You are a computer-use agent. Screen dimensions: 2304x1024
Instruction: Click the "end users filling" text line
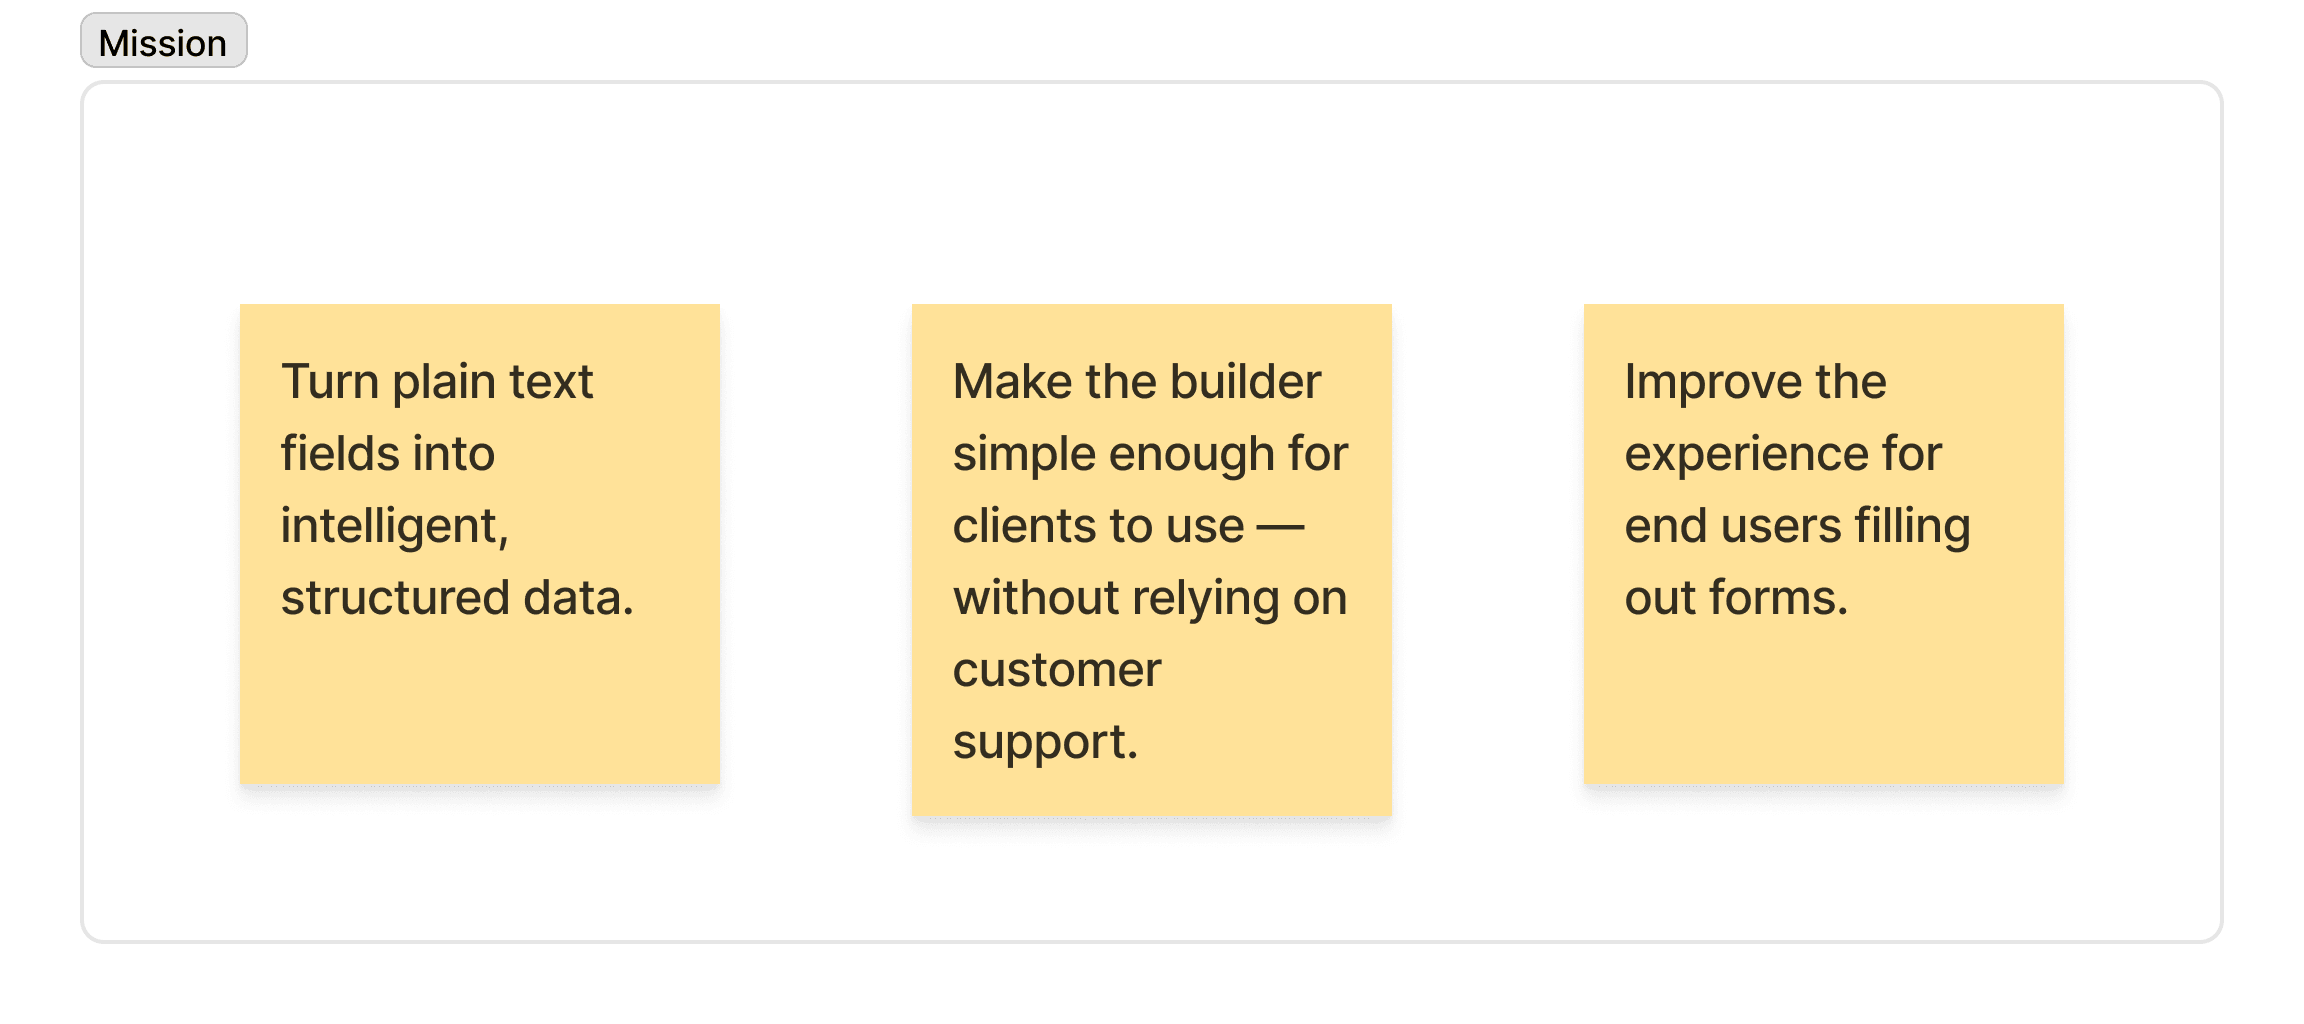tap(1797, 526)
